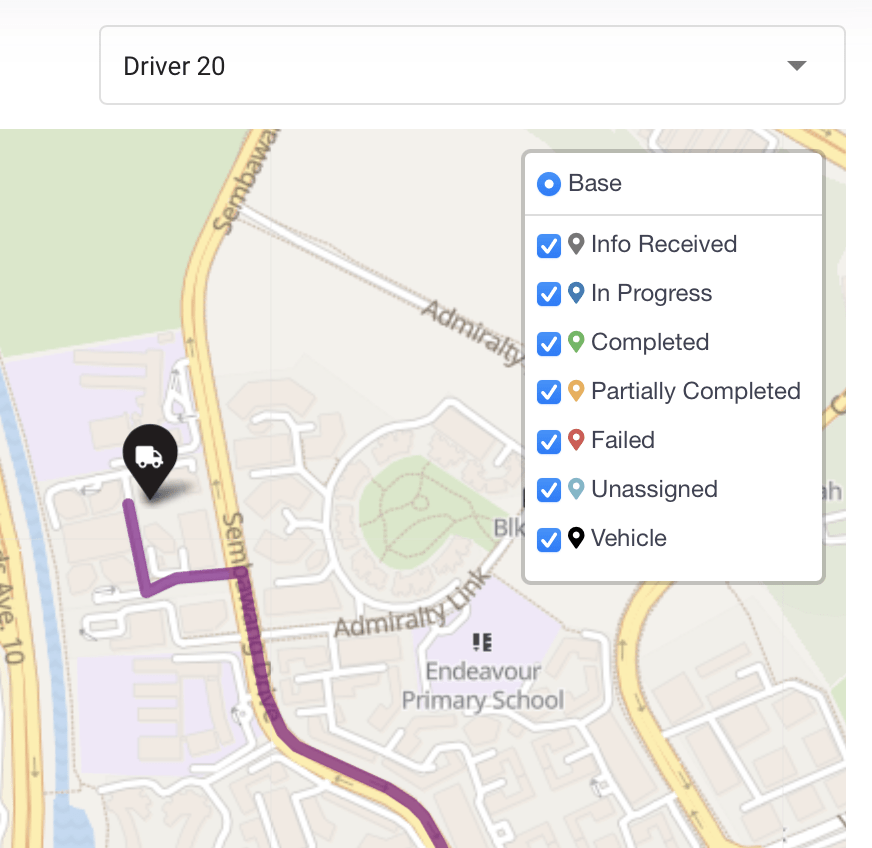Click the Unassigned label in legend
This screenshot has height=848, width=872.
pyautogui.click(x=654, y=489)
